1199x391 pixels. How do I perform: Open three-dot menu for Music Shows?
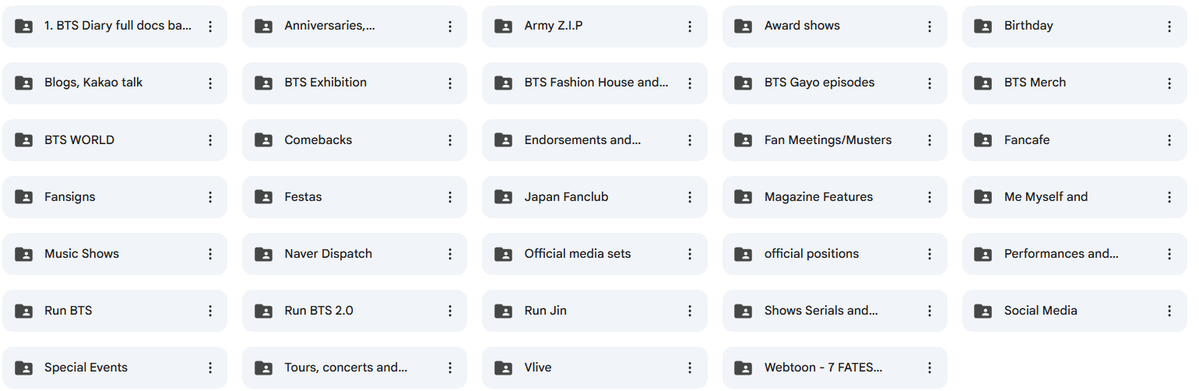[210, 254]
